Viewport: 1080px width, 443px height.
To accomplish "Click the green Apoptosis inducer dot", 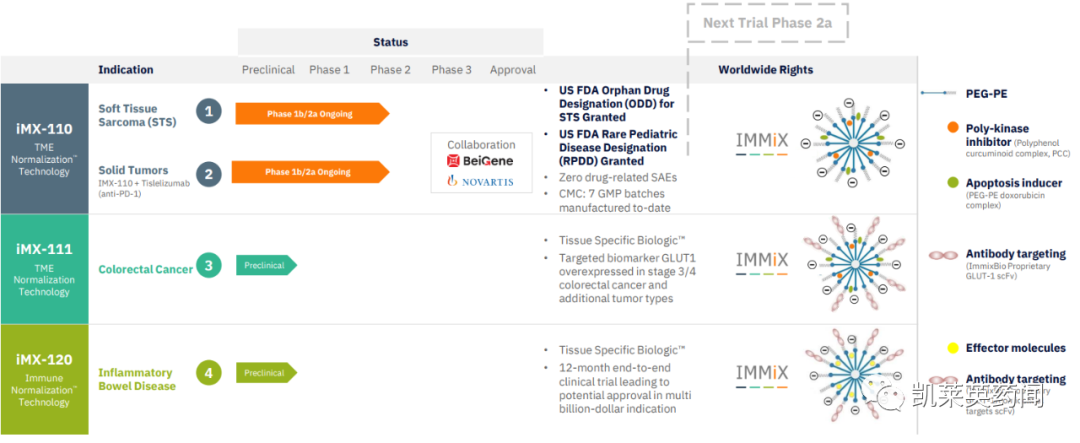I will click(x=952, y=182).
